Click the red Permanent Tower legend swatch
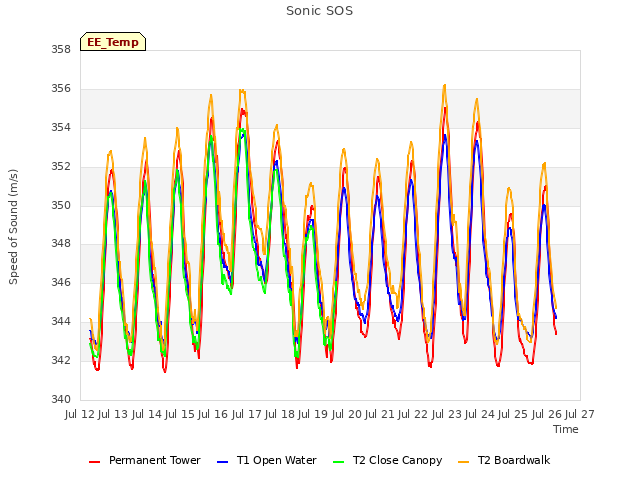The height and width of the screenshot is (480, 640). (95, 462)
